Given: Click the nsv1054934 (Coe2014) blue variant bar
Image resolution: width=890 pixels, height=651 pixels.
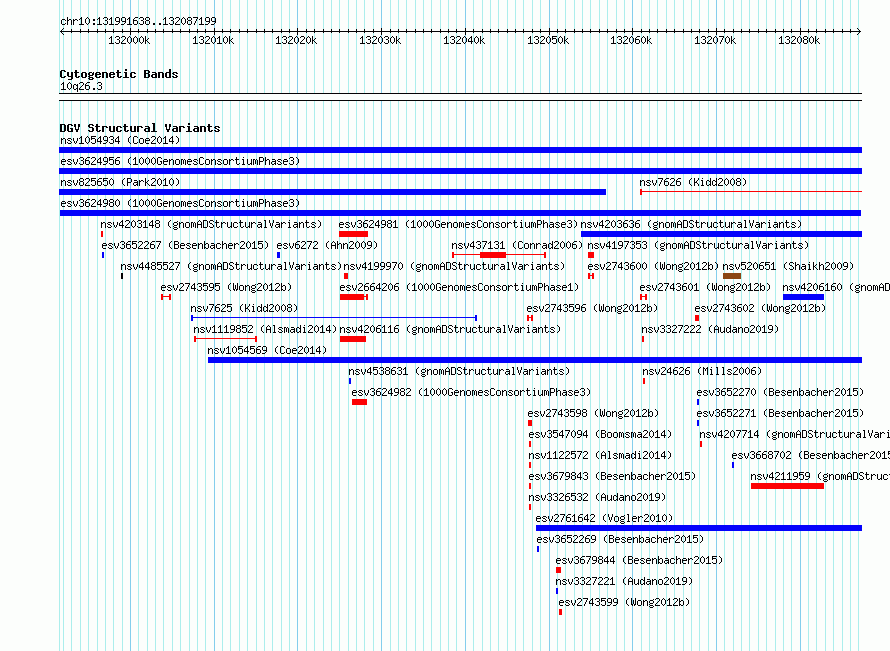Looking at the screenshot, I should click(460, 150).
